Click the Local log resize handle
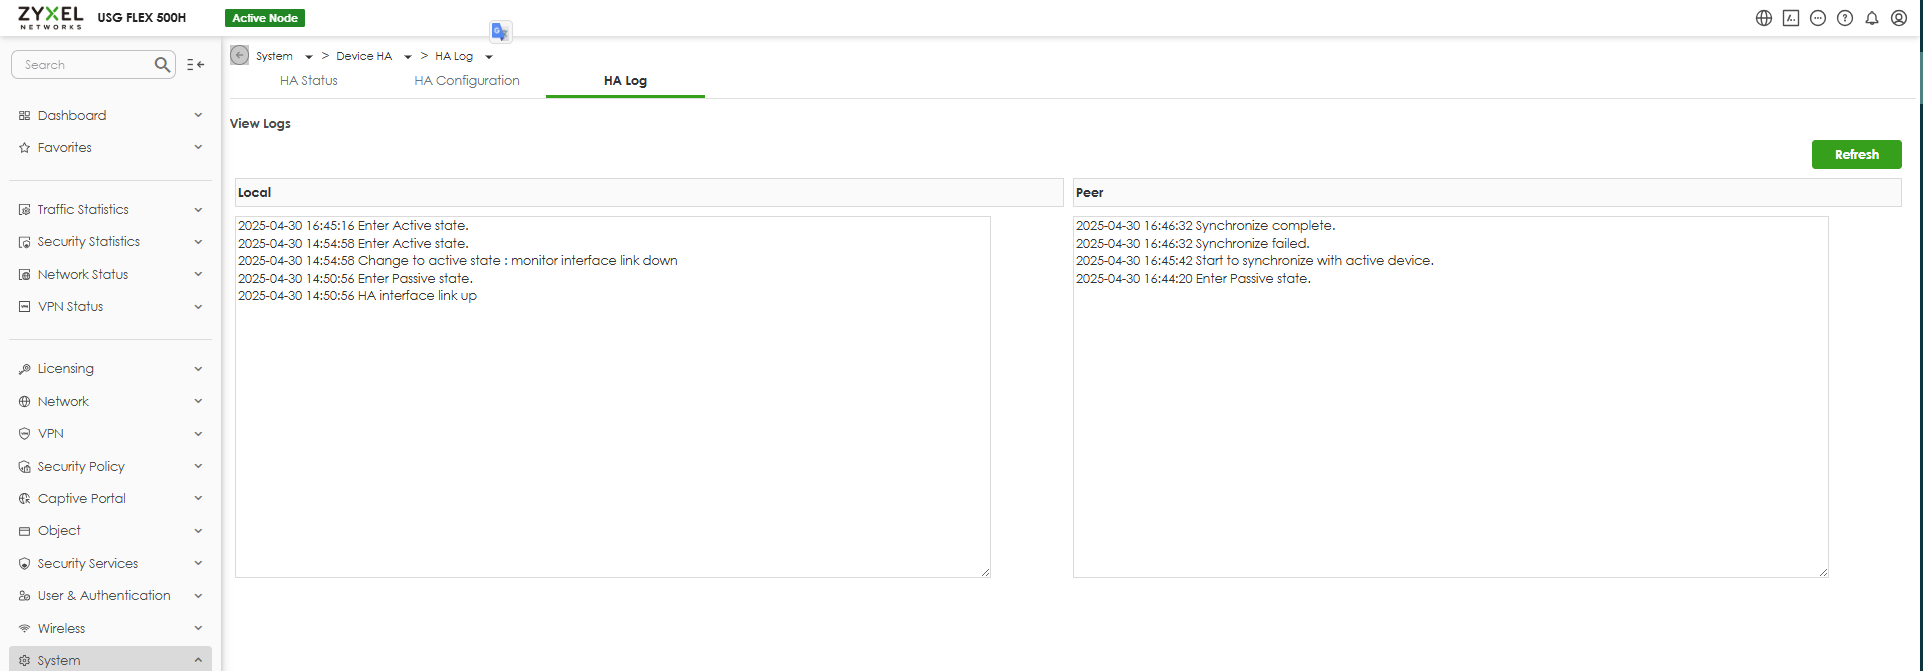 [x=985, y=572]
